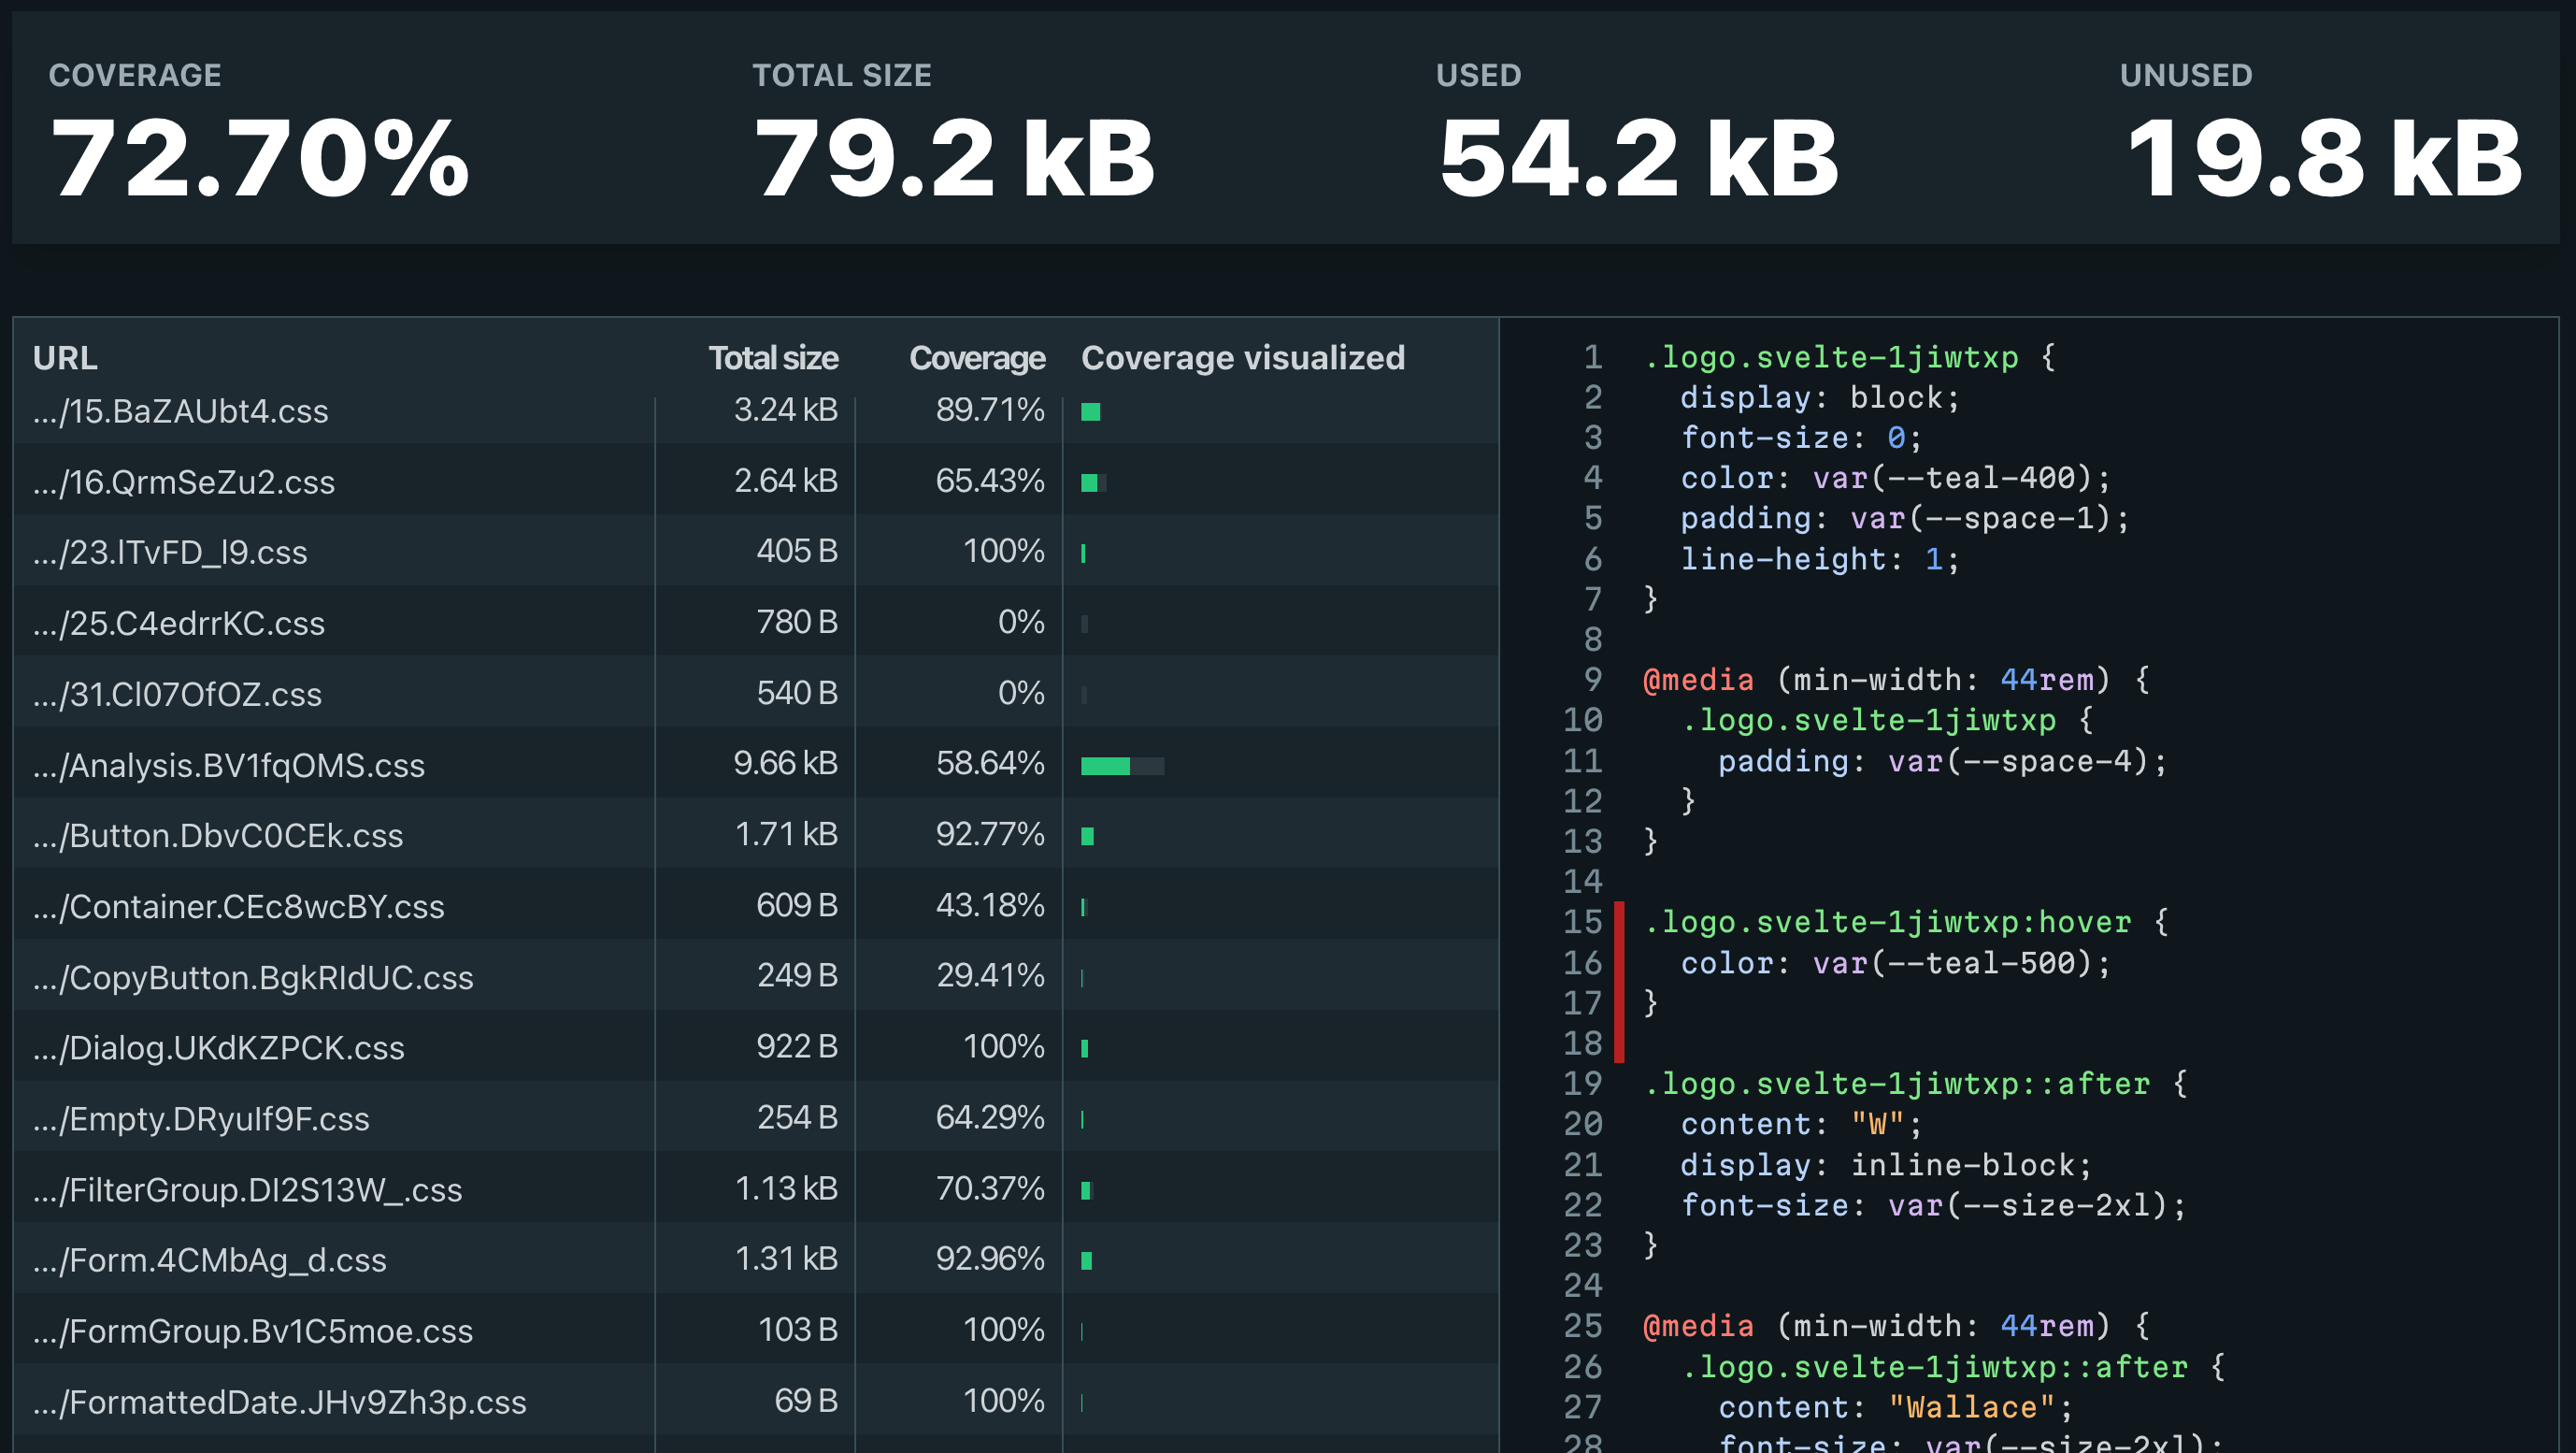This screenshot has width=2576, height=1453.
Task: Select the .../Dialog.UKdKZPCK.css entry
Action: 220,1047
